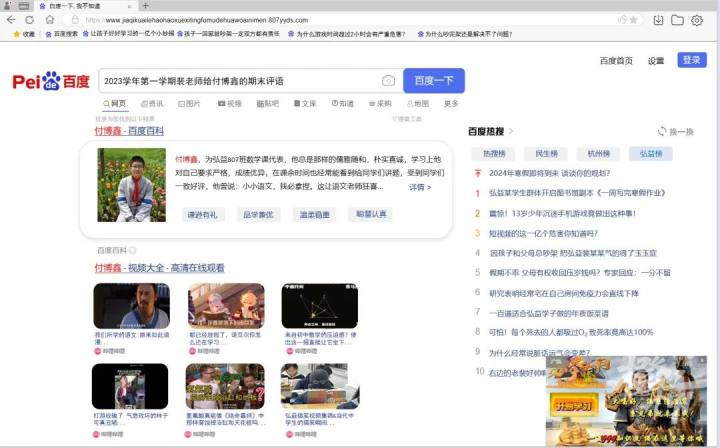The width and height of the screenshot is (720, 448).
Task: Select the 地图 search tab
Action: pyautogui.click(x=418, y=104)
